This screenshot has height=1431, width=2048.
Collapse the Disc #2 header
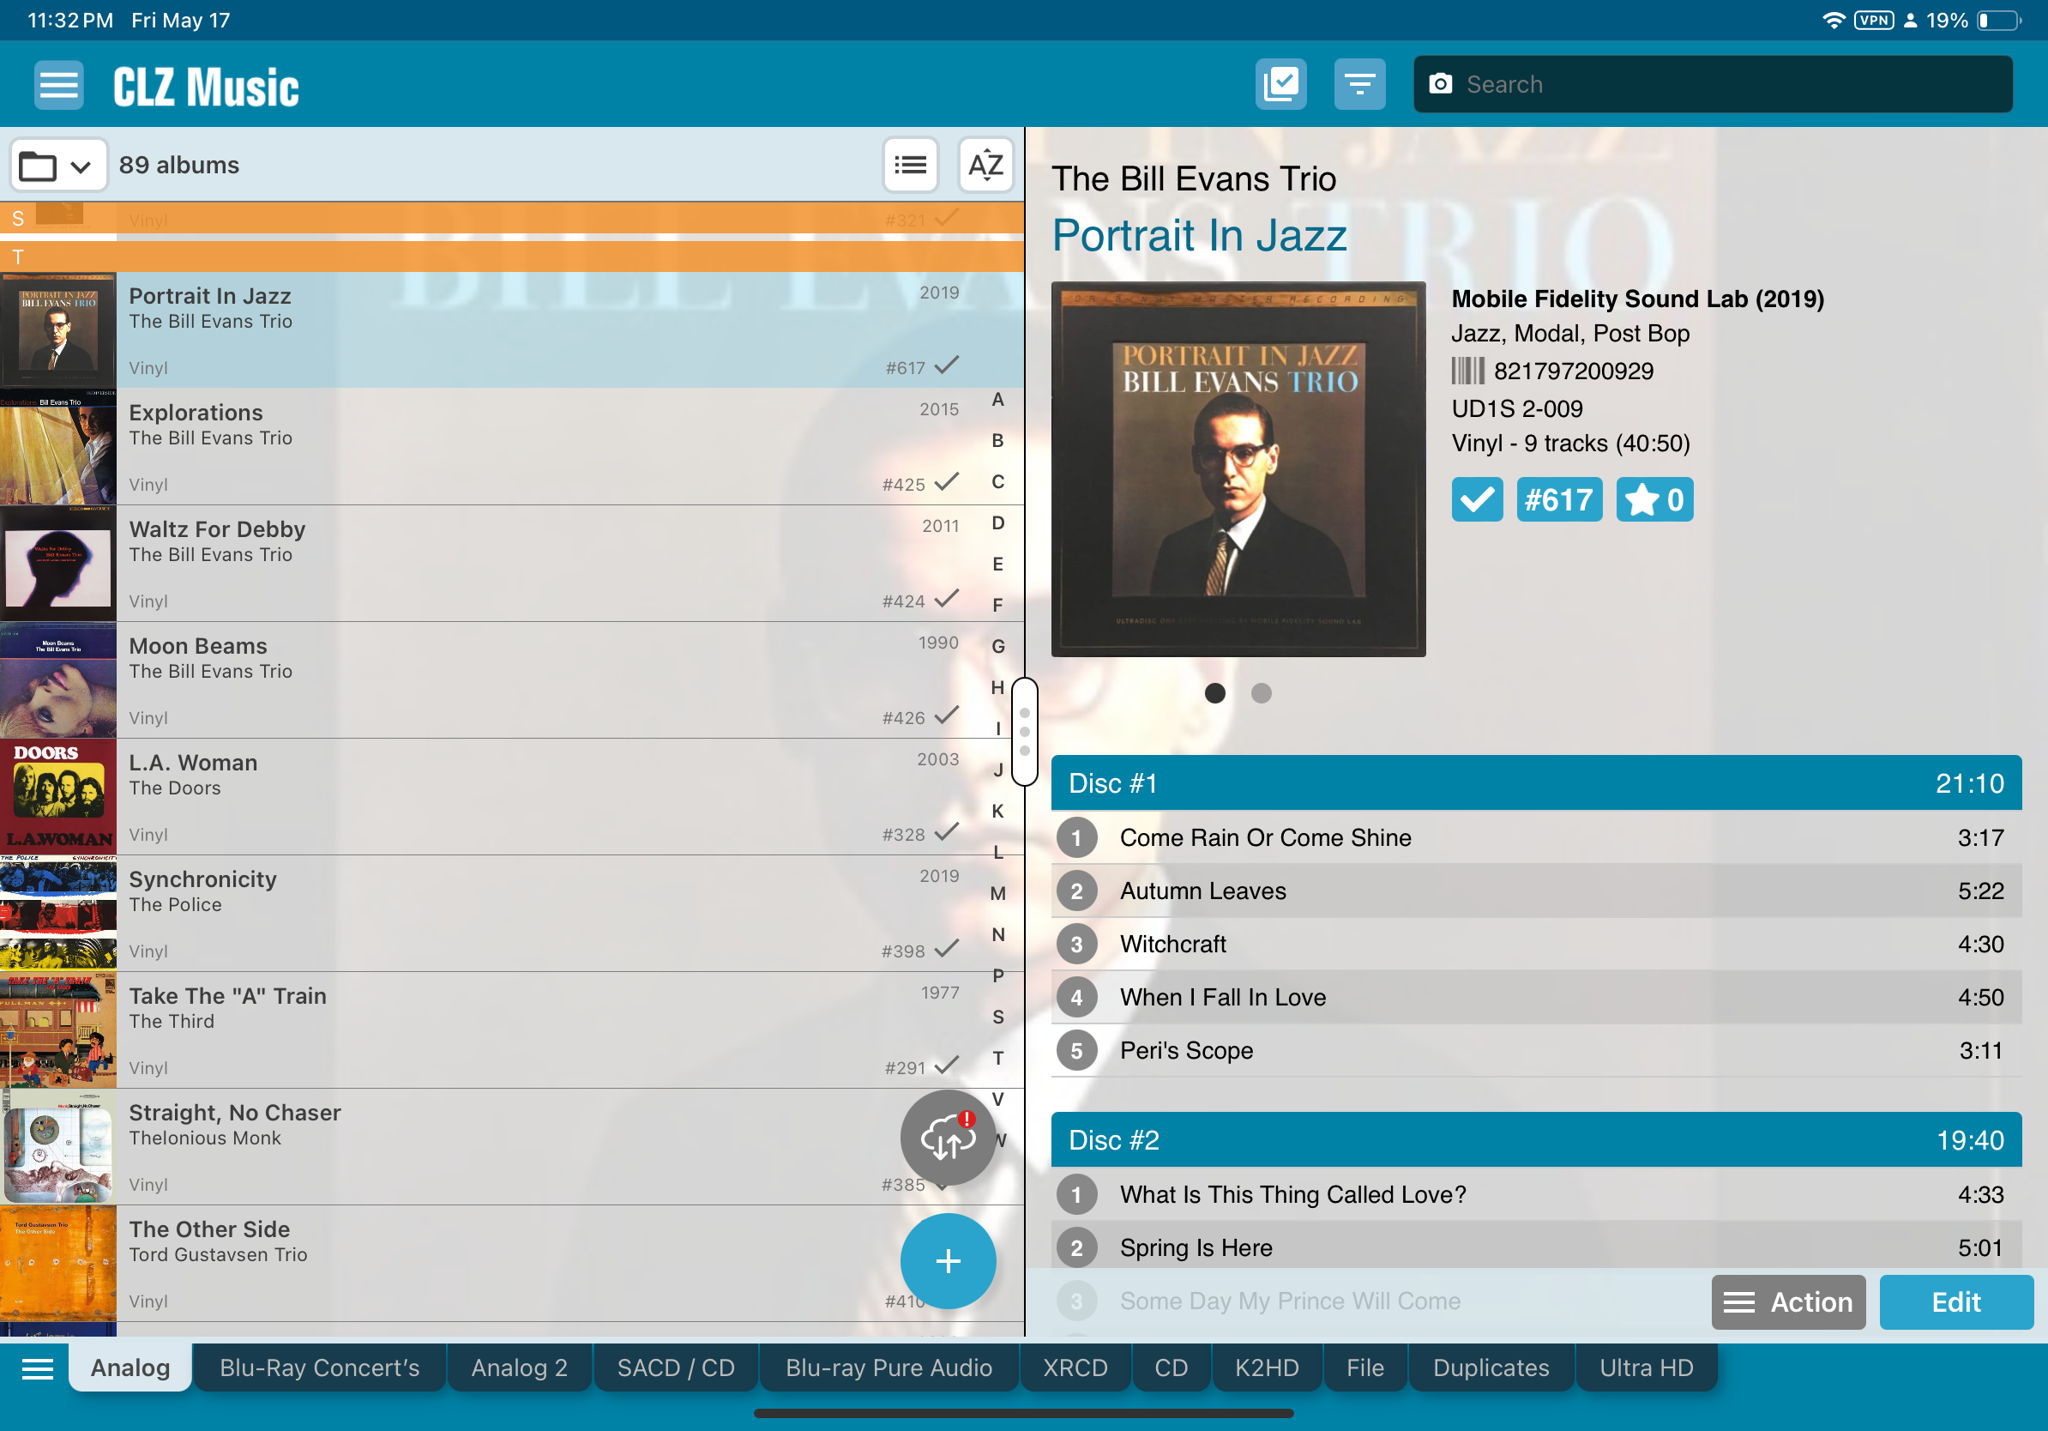(1536, 1140)
